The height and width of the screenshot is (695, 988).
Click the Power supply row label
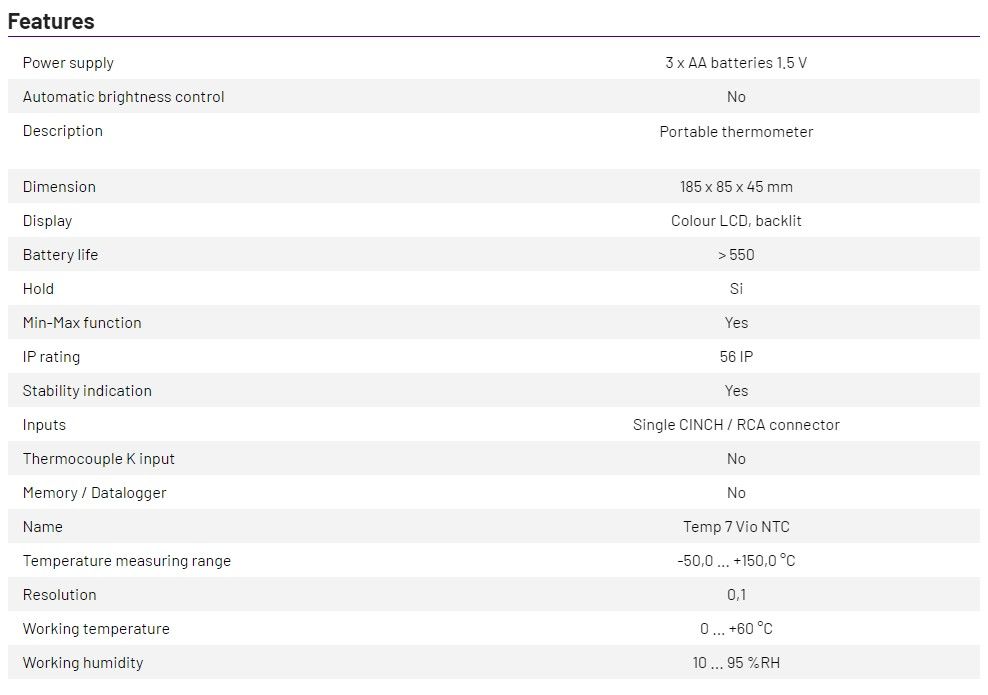(68, 63)
